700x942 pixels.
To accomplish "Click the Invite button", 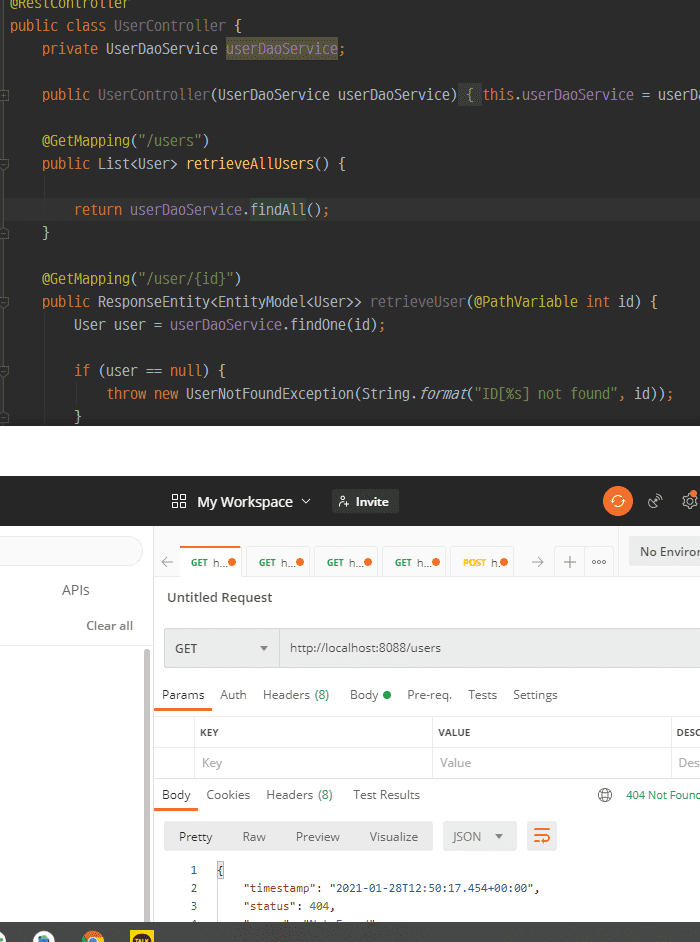I will point(365,501).
